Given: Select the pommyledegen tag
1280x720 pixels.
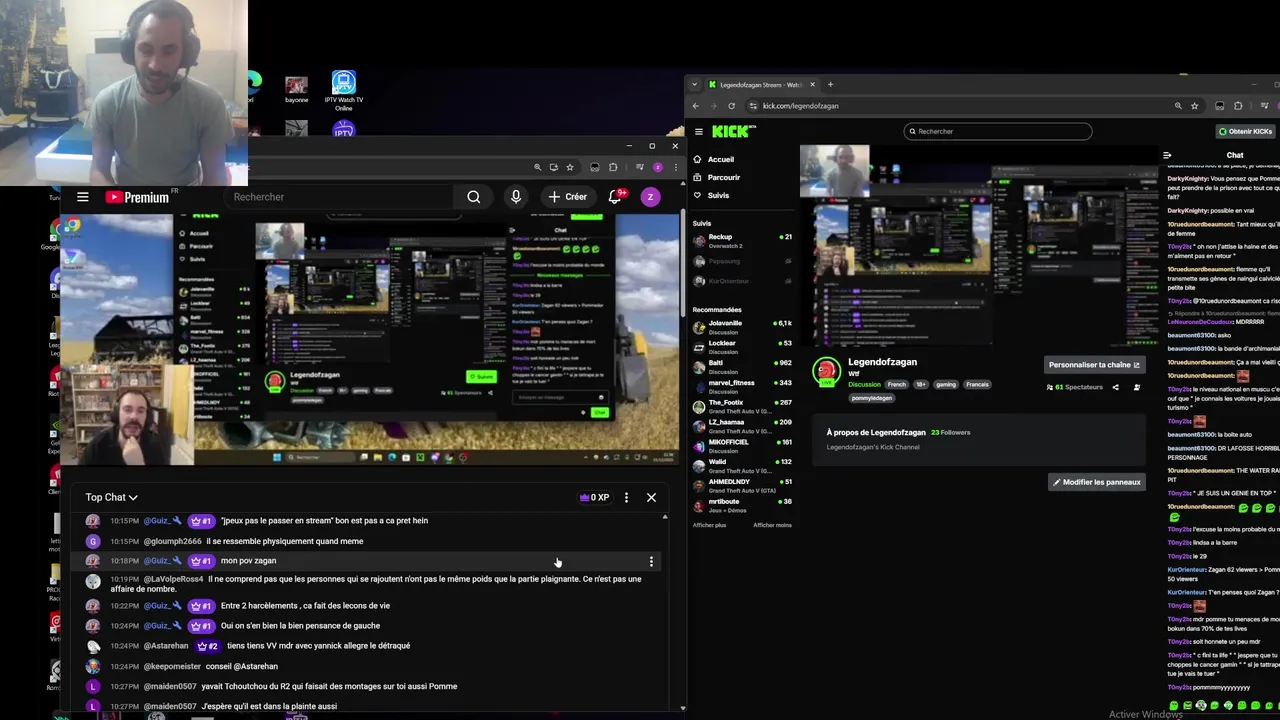Looking at the screenshot, I should tap(871, 398).
